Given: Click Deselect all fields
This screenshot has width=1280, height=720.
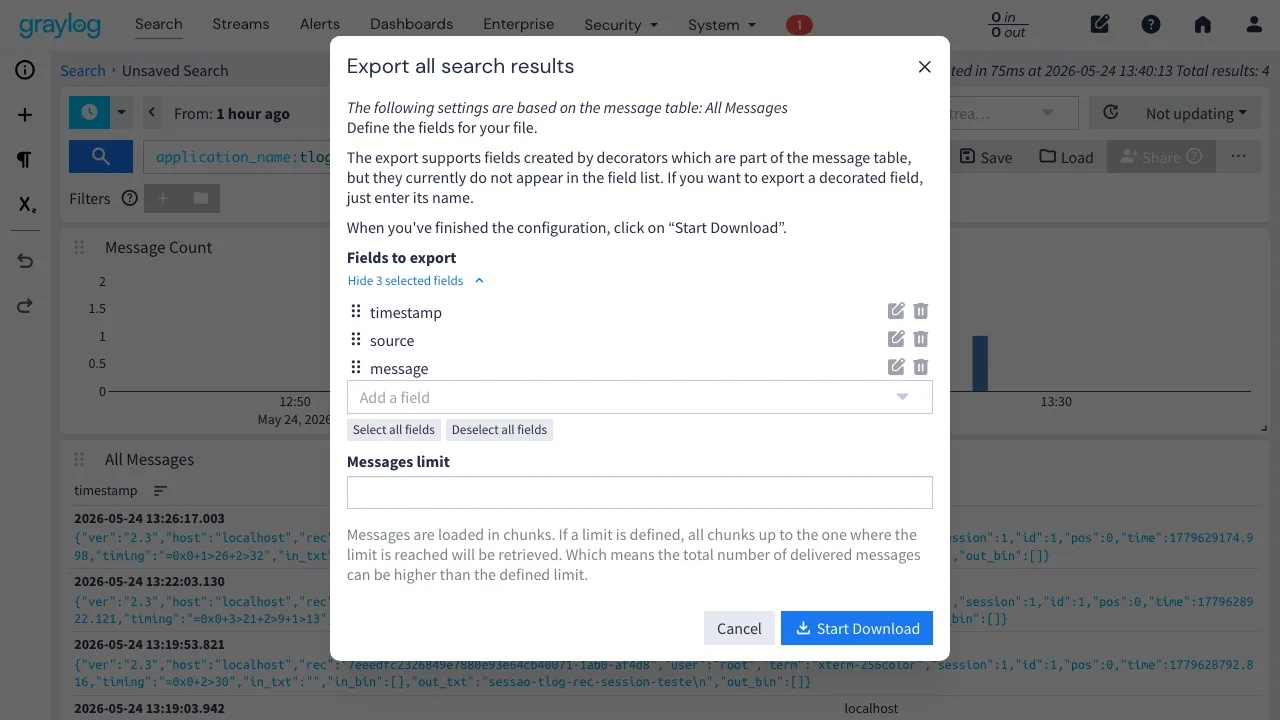Looking at the screenshot, I should [x=499, y=430].
